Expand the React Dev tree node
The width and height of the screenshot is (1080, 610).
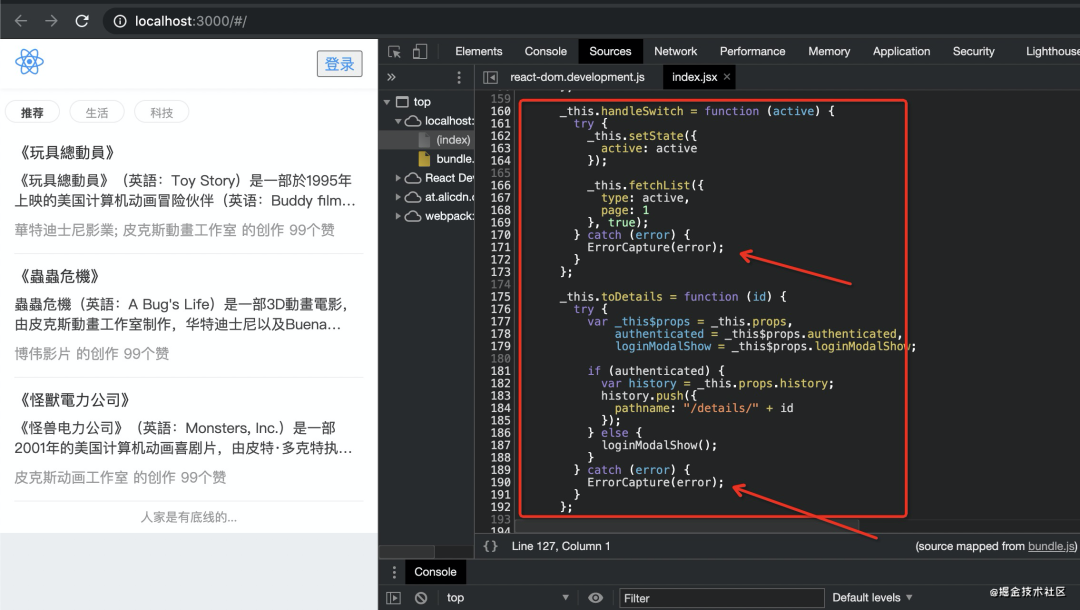(x=399, y=178)
